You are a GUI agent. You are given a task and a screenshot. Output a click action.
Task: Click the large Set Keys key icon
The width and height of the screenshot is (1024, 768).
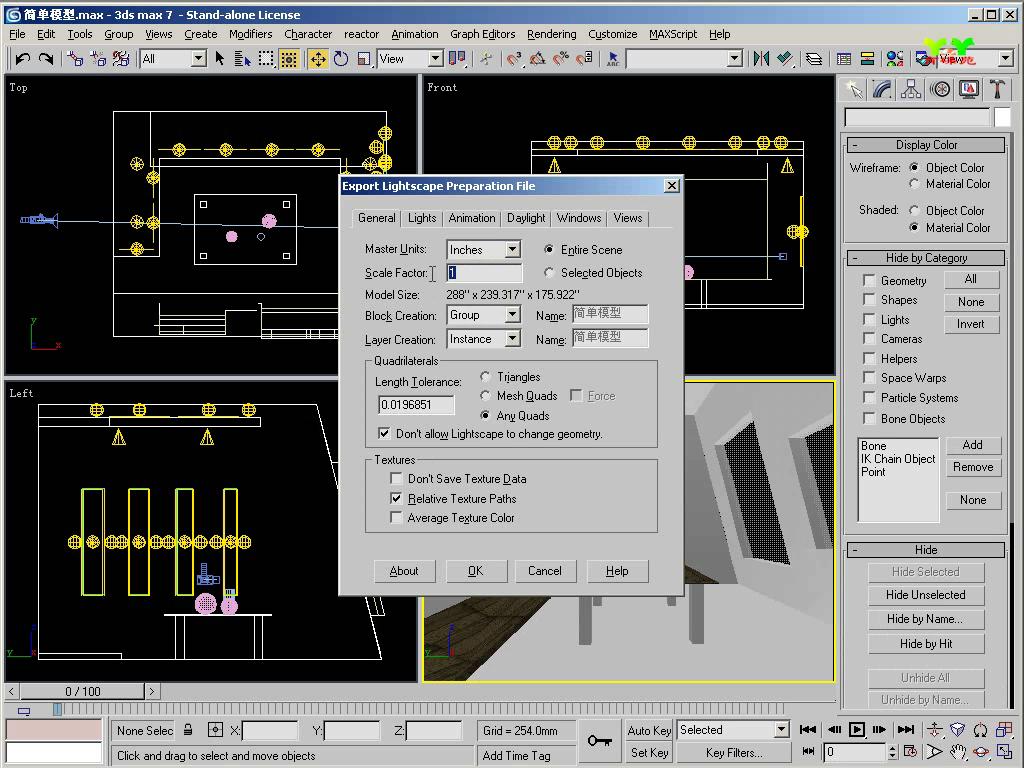click(x=600, y=741)
